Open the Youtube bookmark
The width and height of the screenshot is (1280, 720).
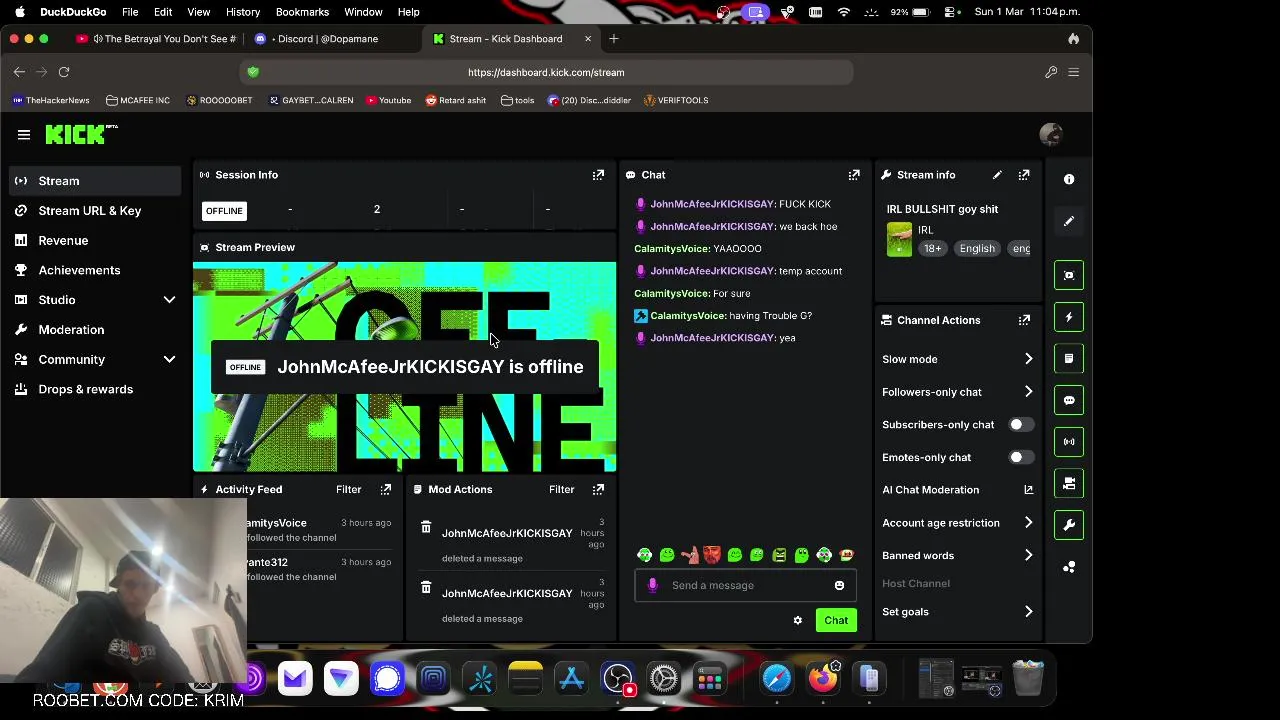point(389,100)
